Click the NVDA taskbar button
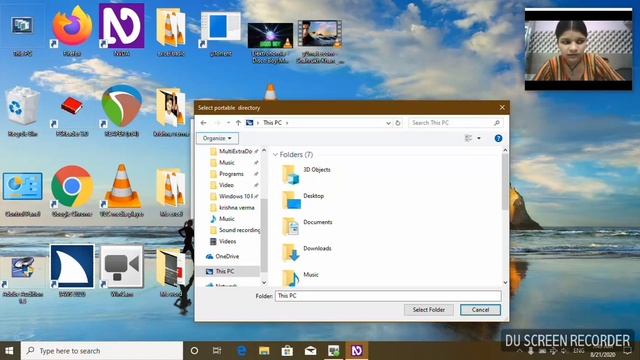Image resolution: width=640 pixels, height=360 pixels. (356, 351)
